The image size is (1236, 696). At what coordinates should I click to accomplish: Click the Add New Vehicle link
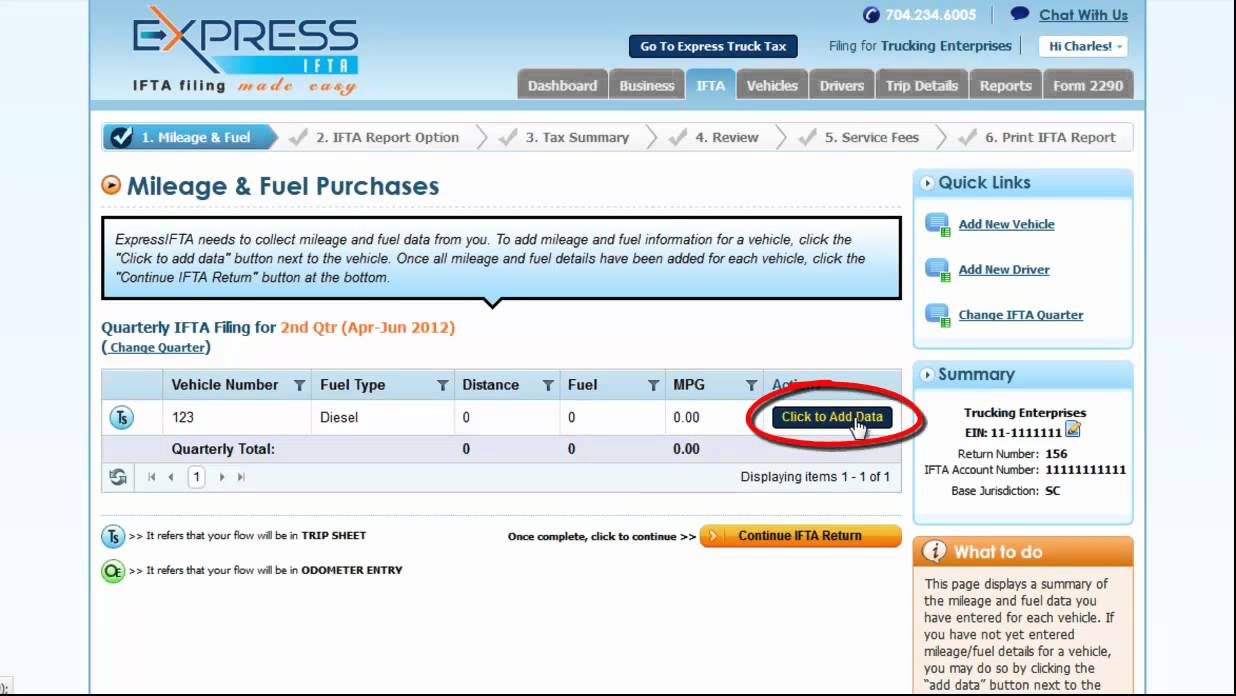click(x=1006, y=225)
